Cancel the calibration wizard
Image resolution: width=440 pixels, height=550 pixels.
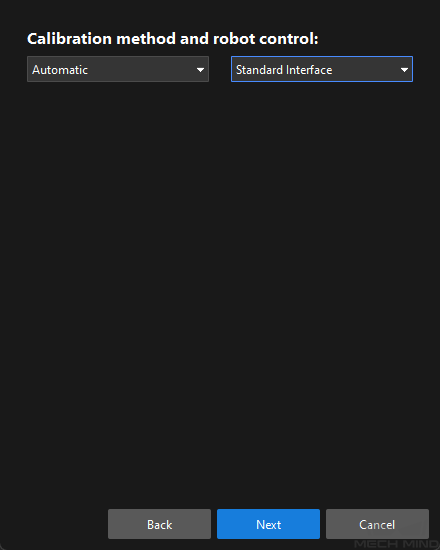(377, 524)
